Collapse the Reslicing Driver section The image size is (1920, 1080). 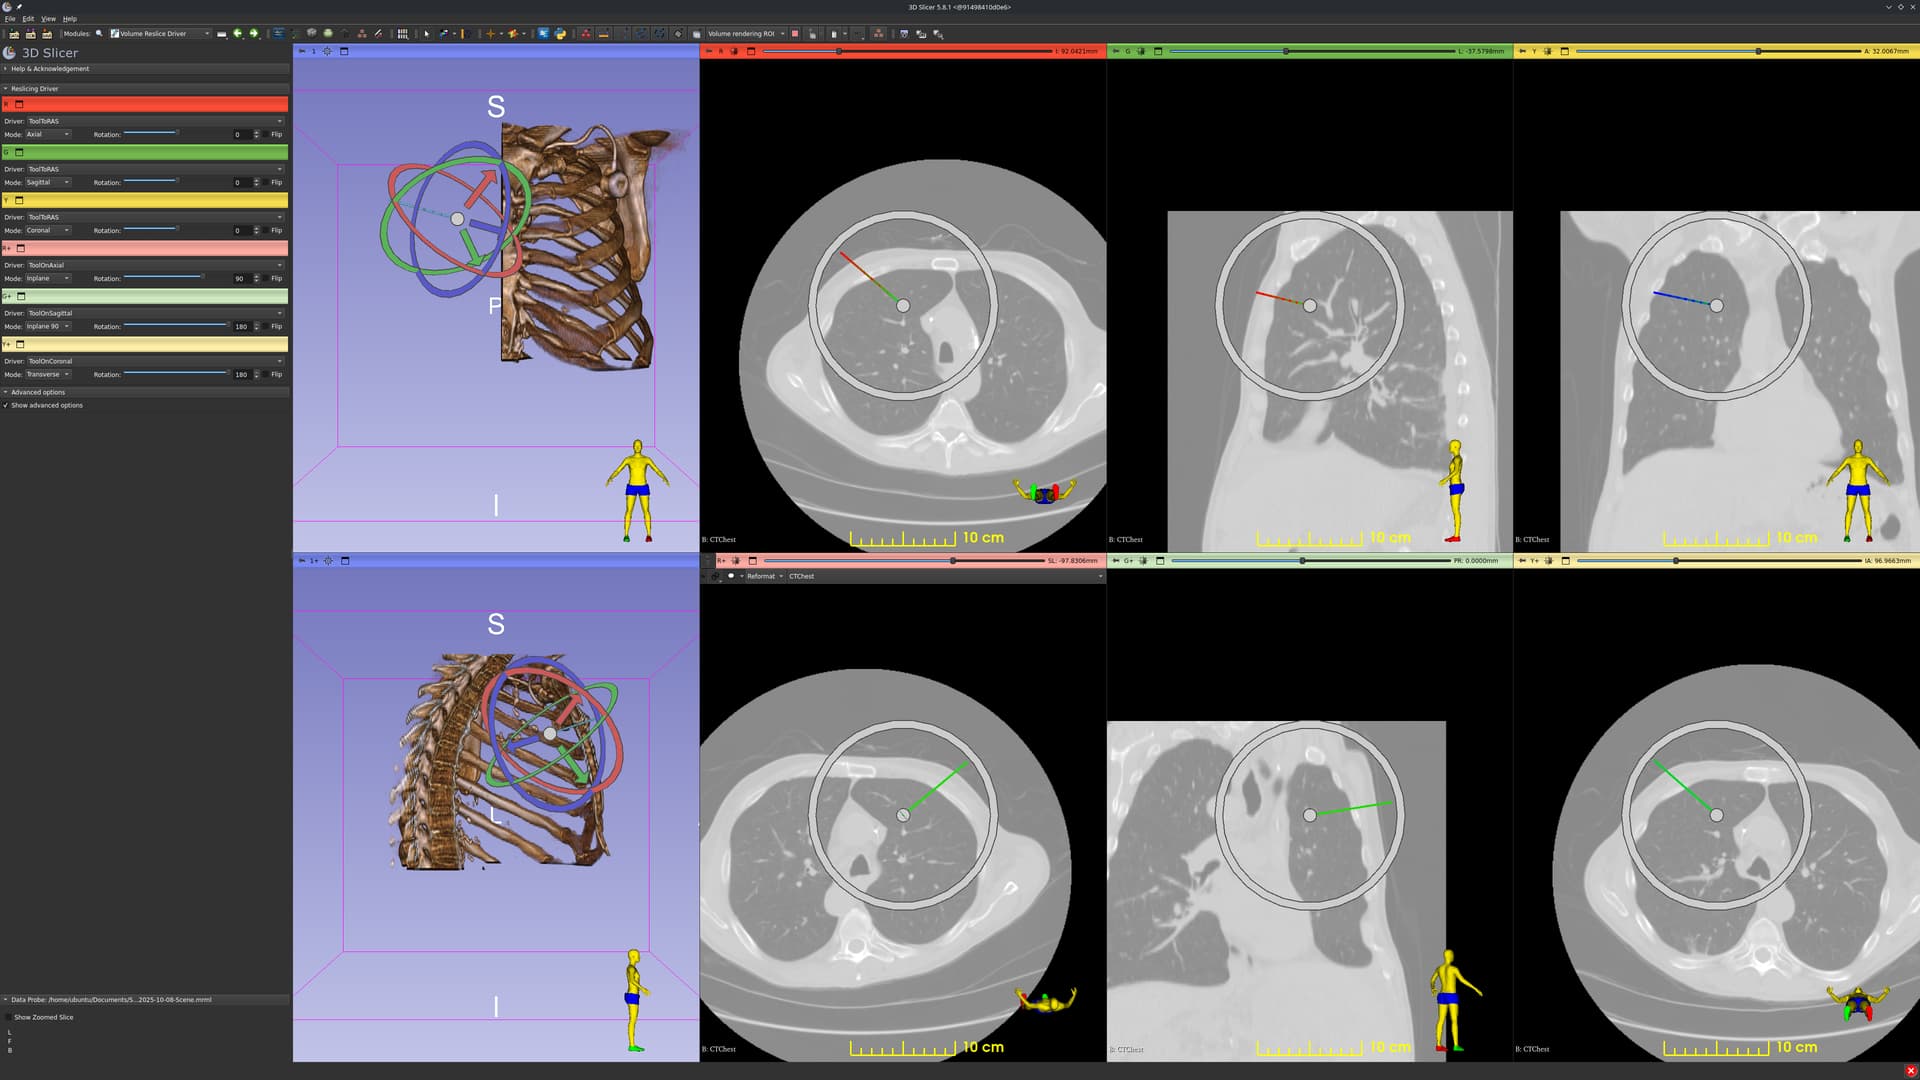[34, 89]
